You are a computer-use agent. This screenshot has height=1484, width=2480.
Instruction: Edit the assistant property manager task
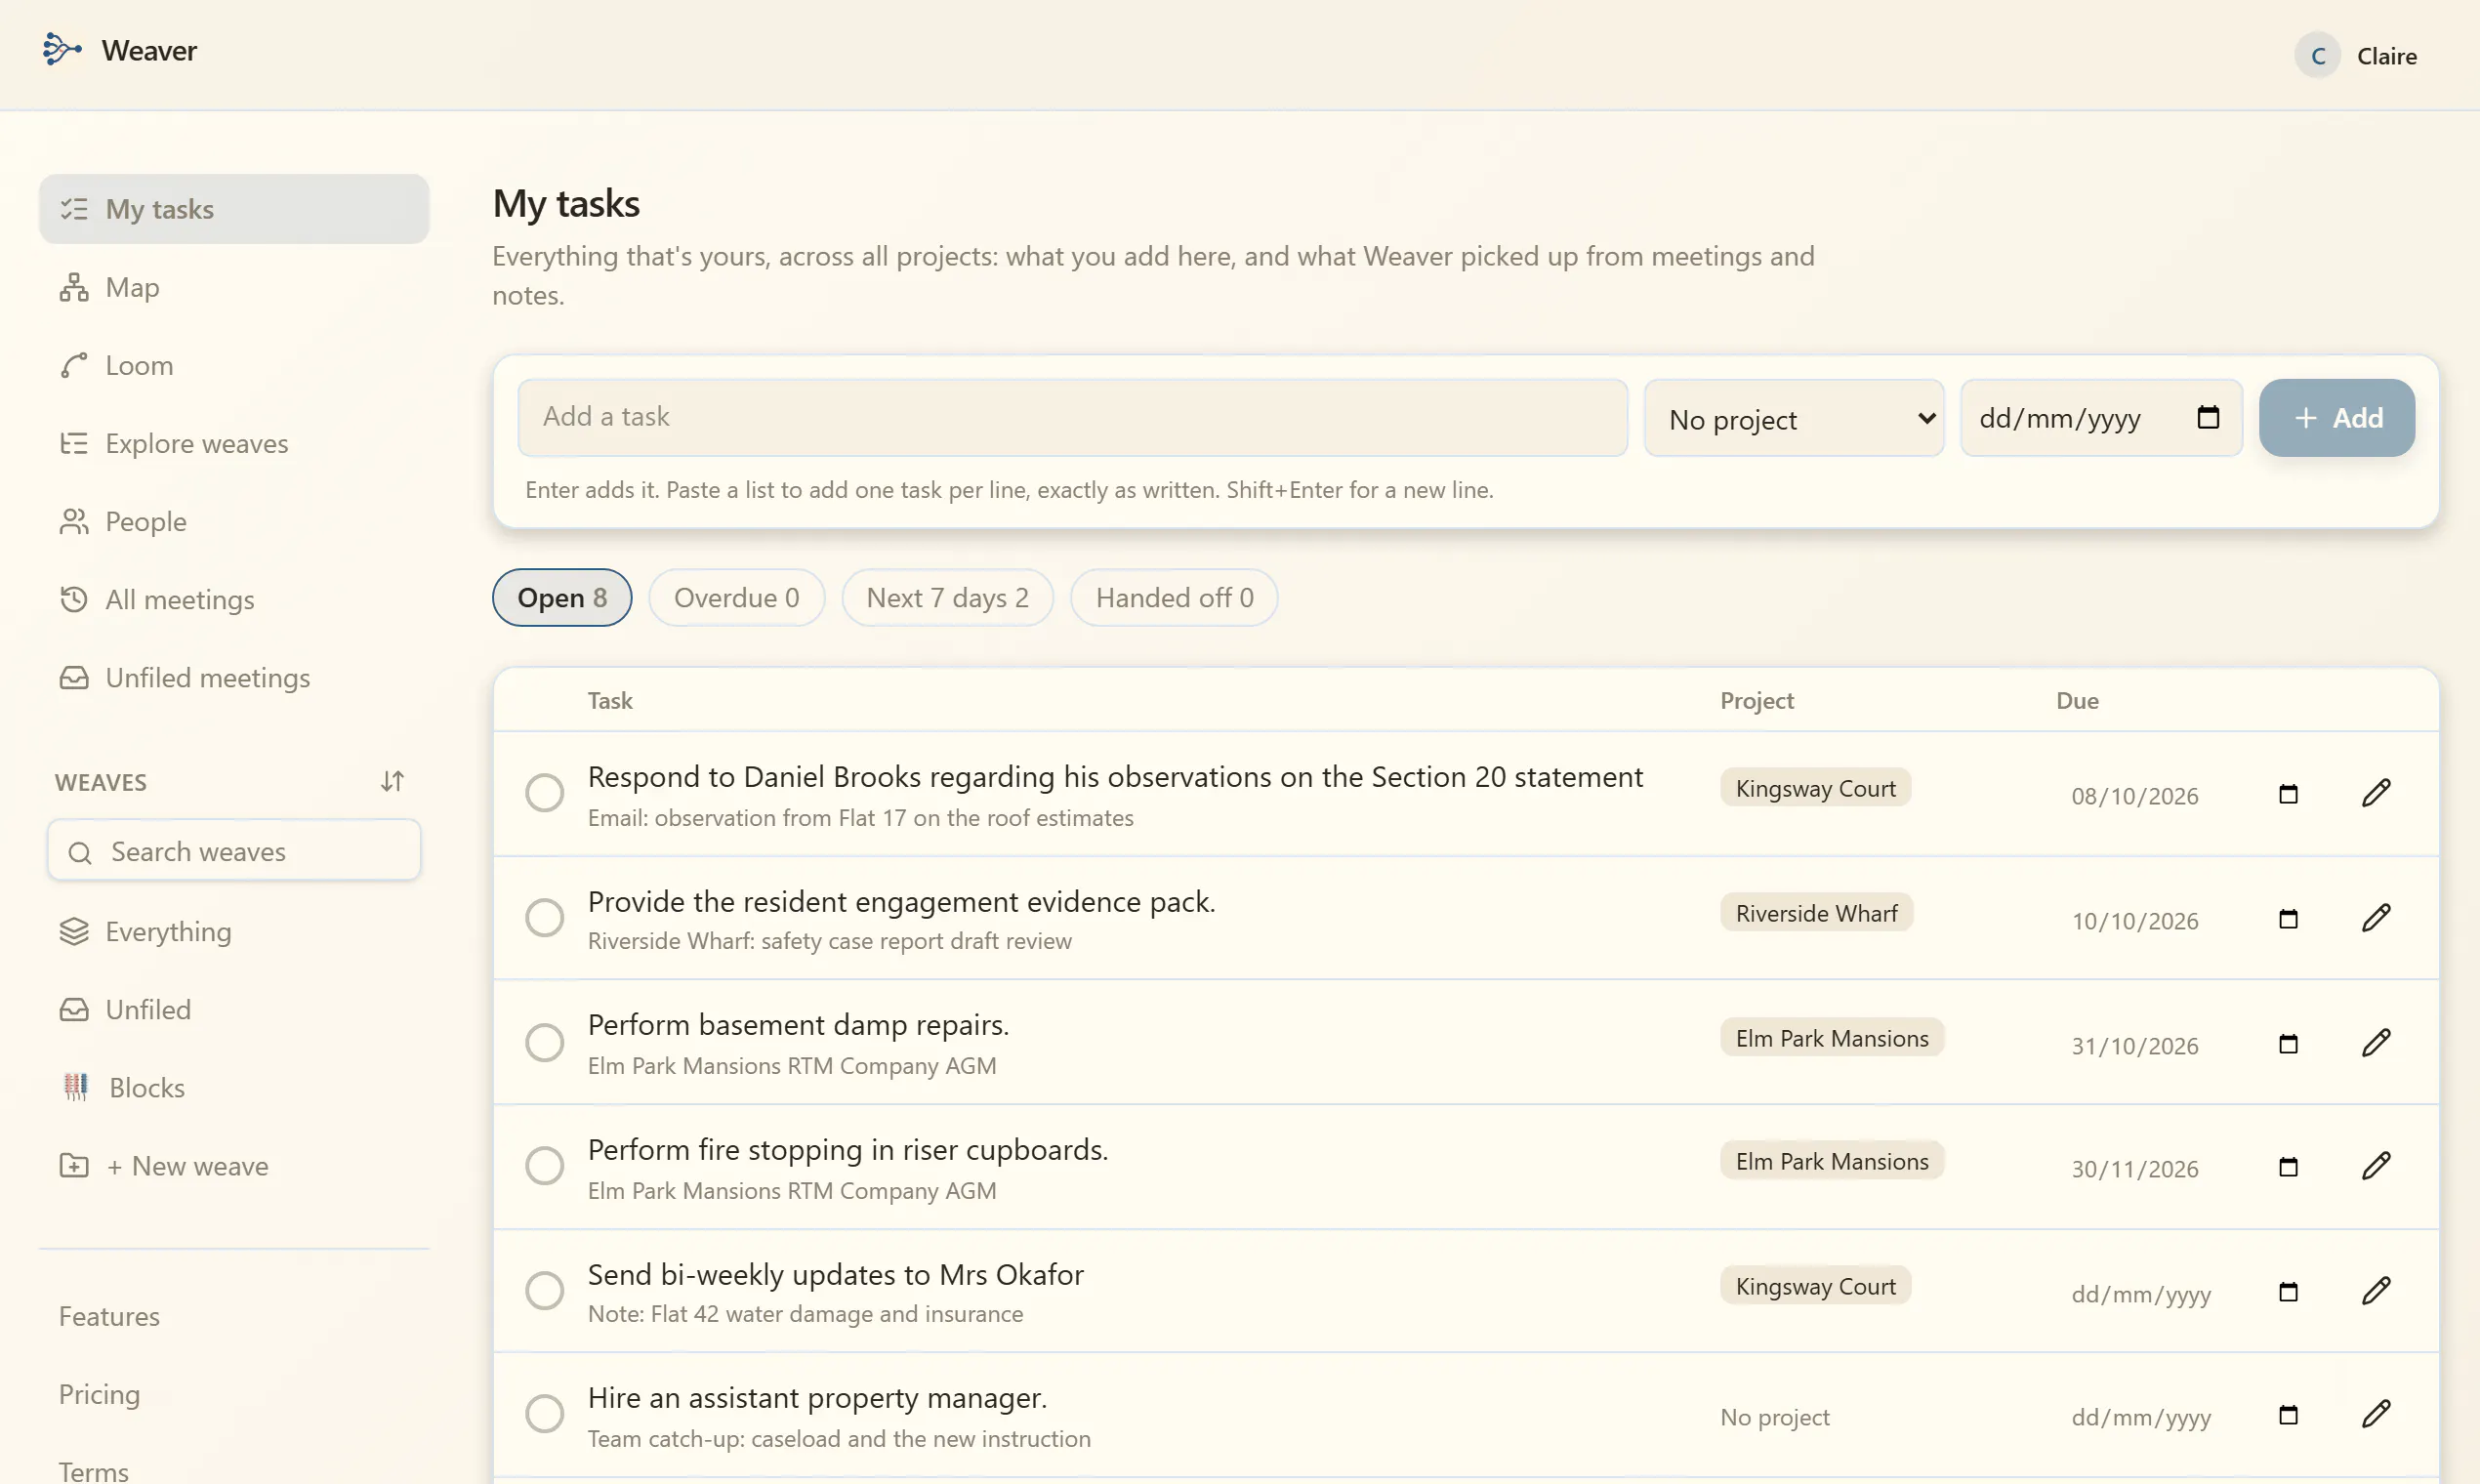point(2376,1414)
